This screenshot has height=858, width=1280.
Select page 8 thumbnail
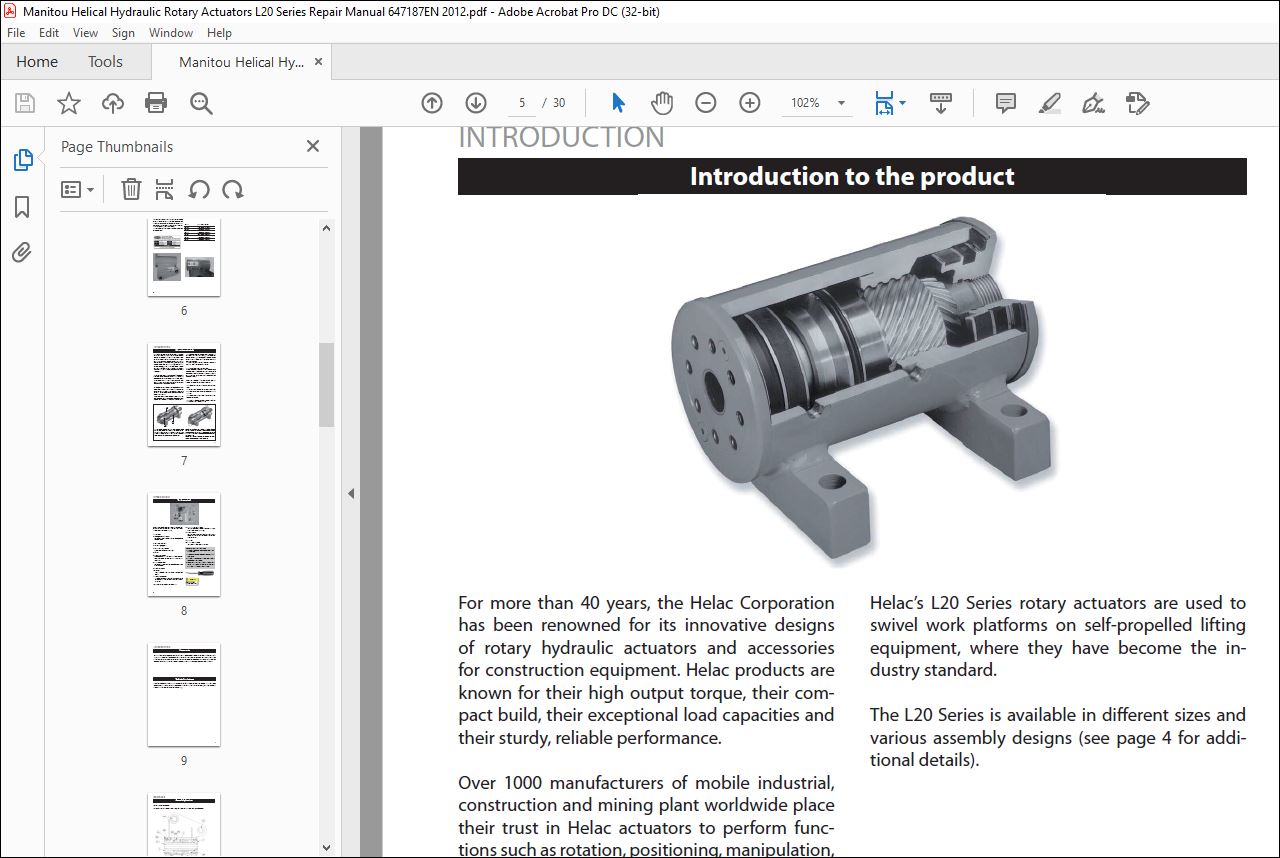[184, 544]
